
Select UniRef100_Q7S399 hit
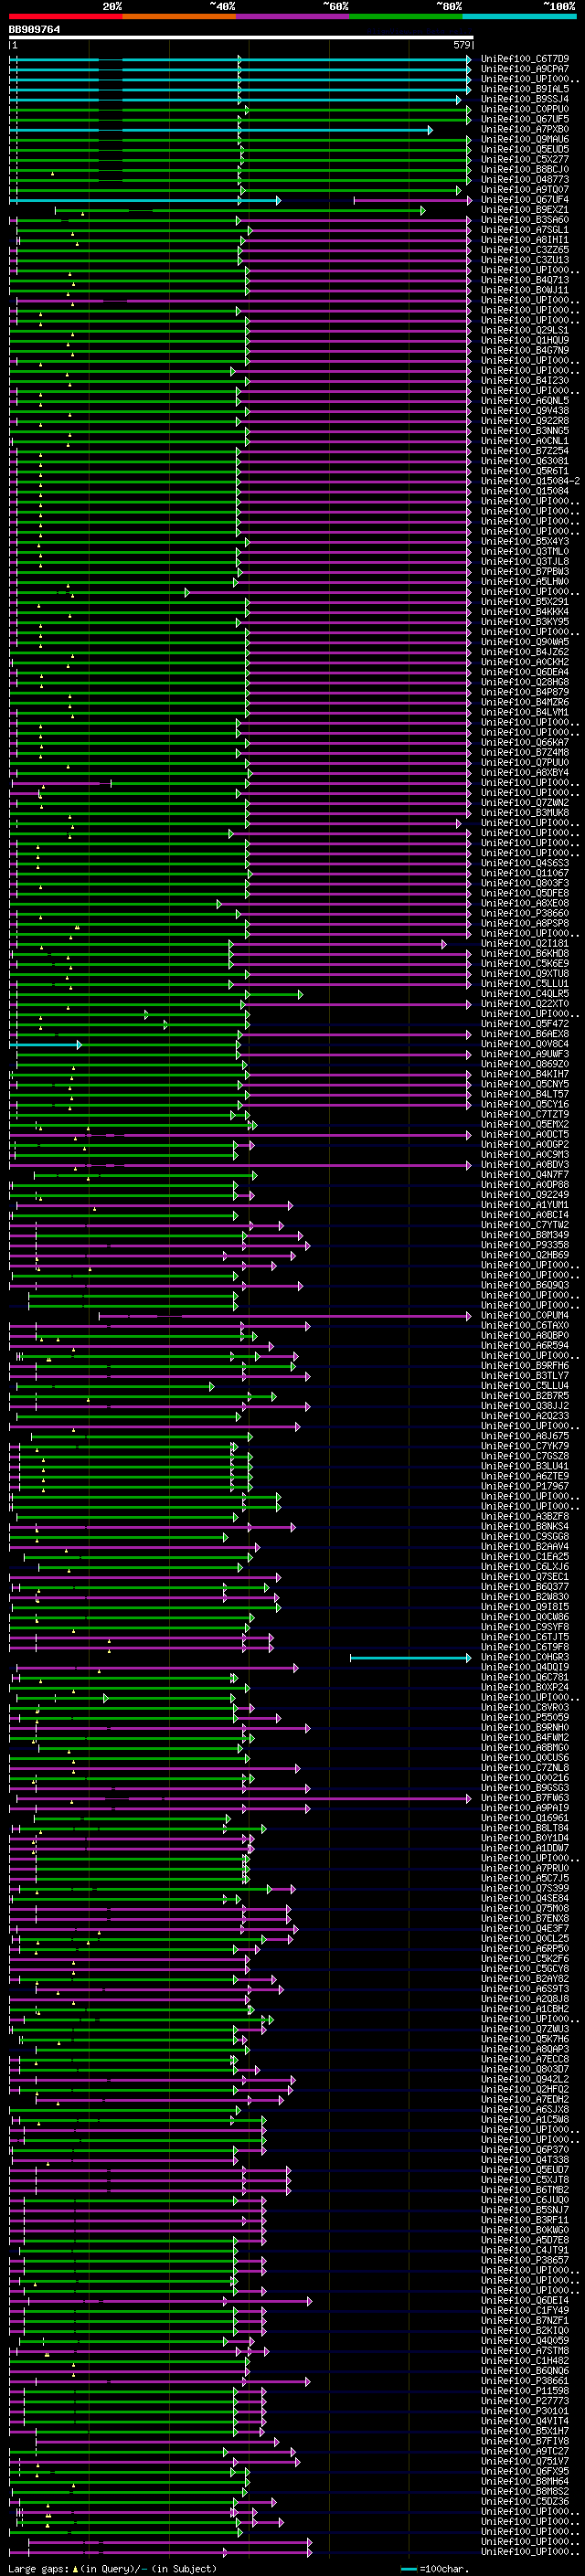pyautogui.click(x=525, y=1888)
